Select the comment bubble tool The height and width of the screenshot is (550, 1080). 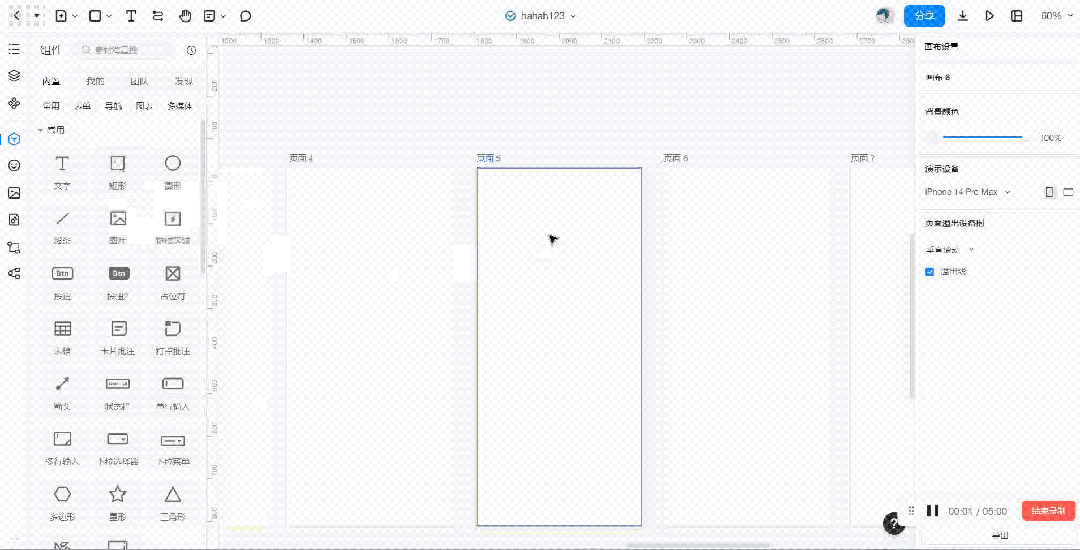pyautogui.click(x=245, y=16)
